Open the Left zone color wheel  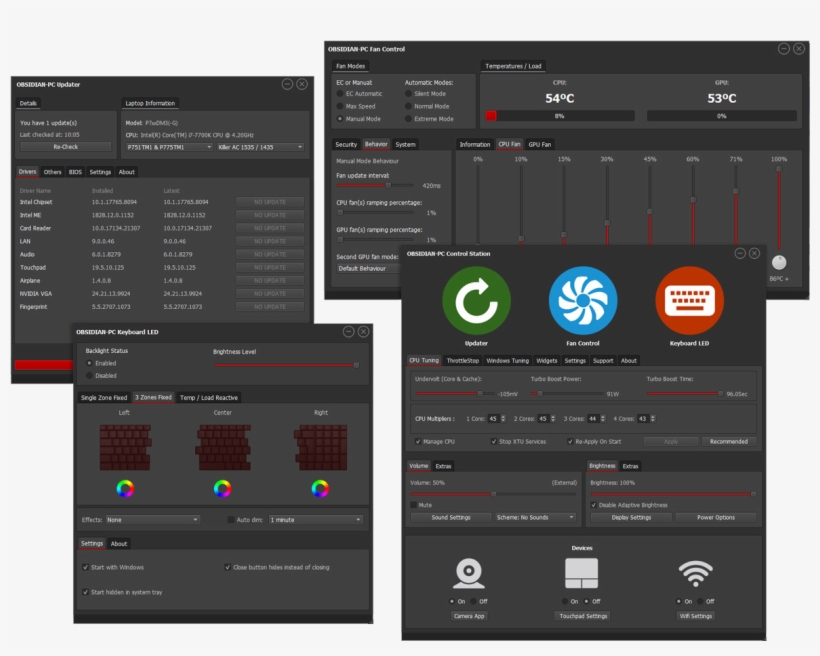[x=126, y=490]
